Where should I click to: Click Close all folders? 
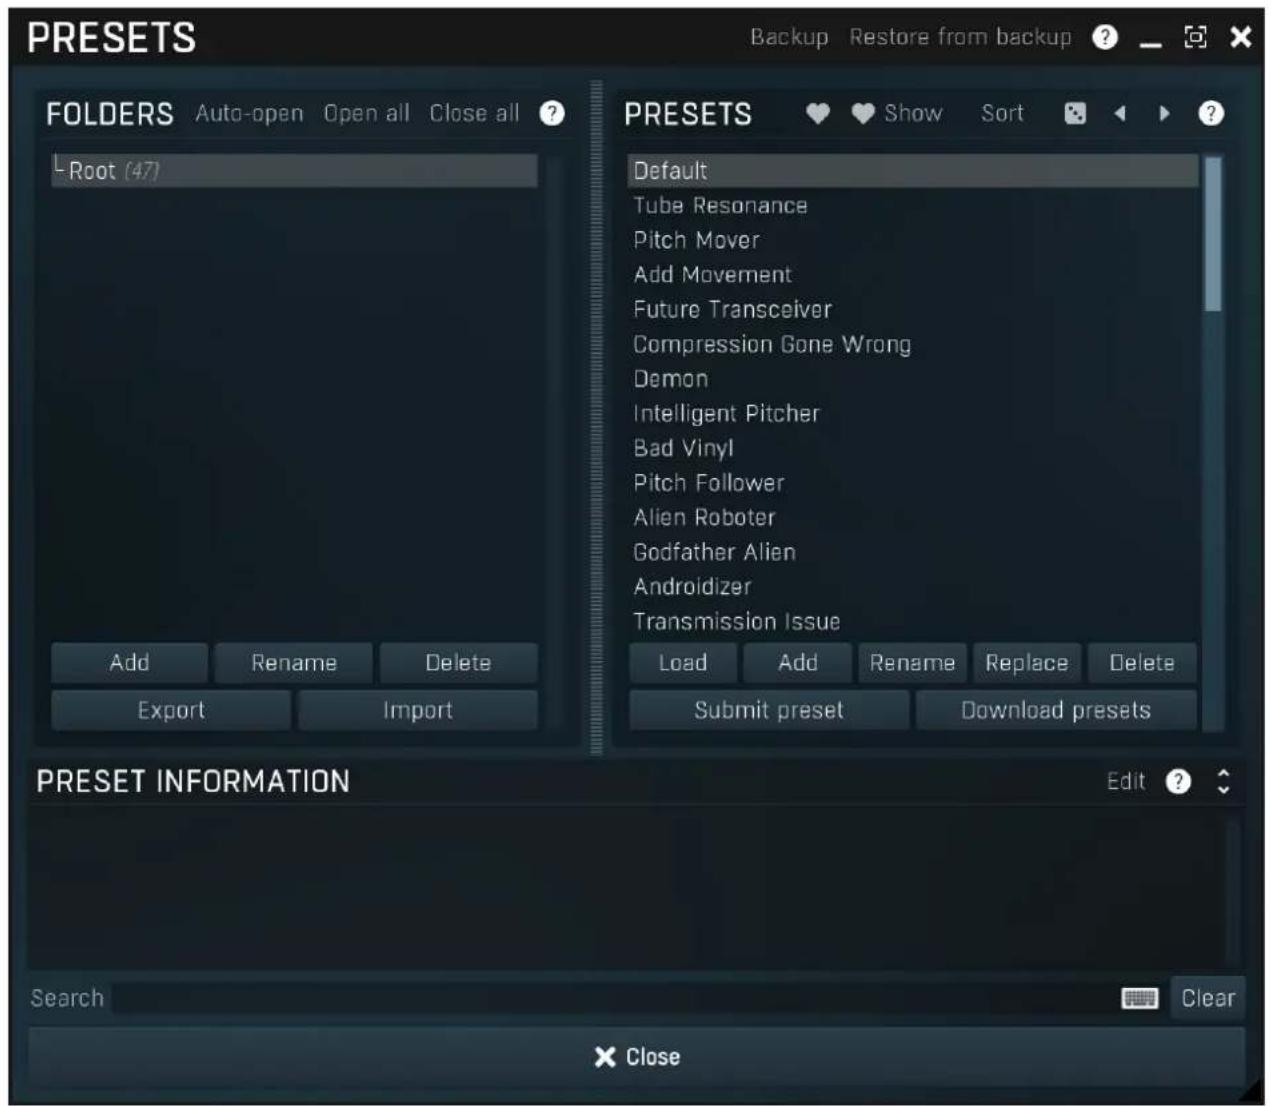coord(474,113)
